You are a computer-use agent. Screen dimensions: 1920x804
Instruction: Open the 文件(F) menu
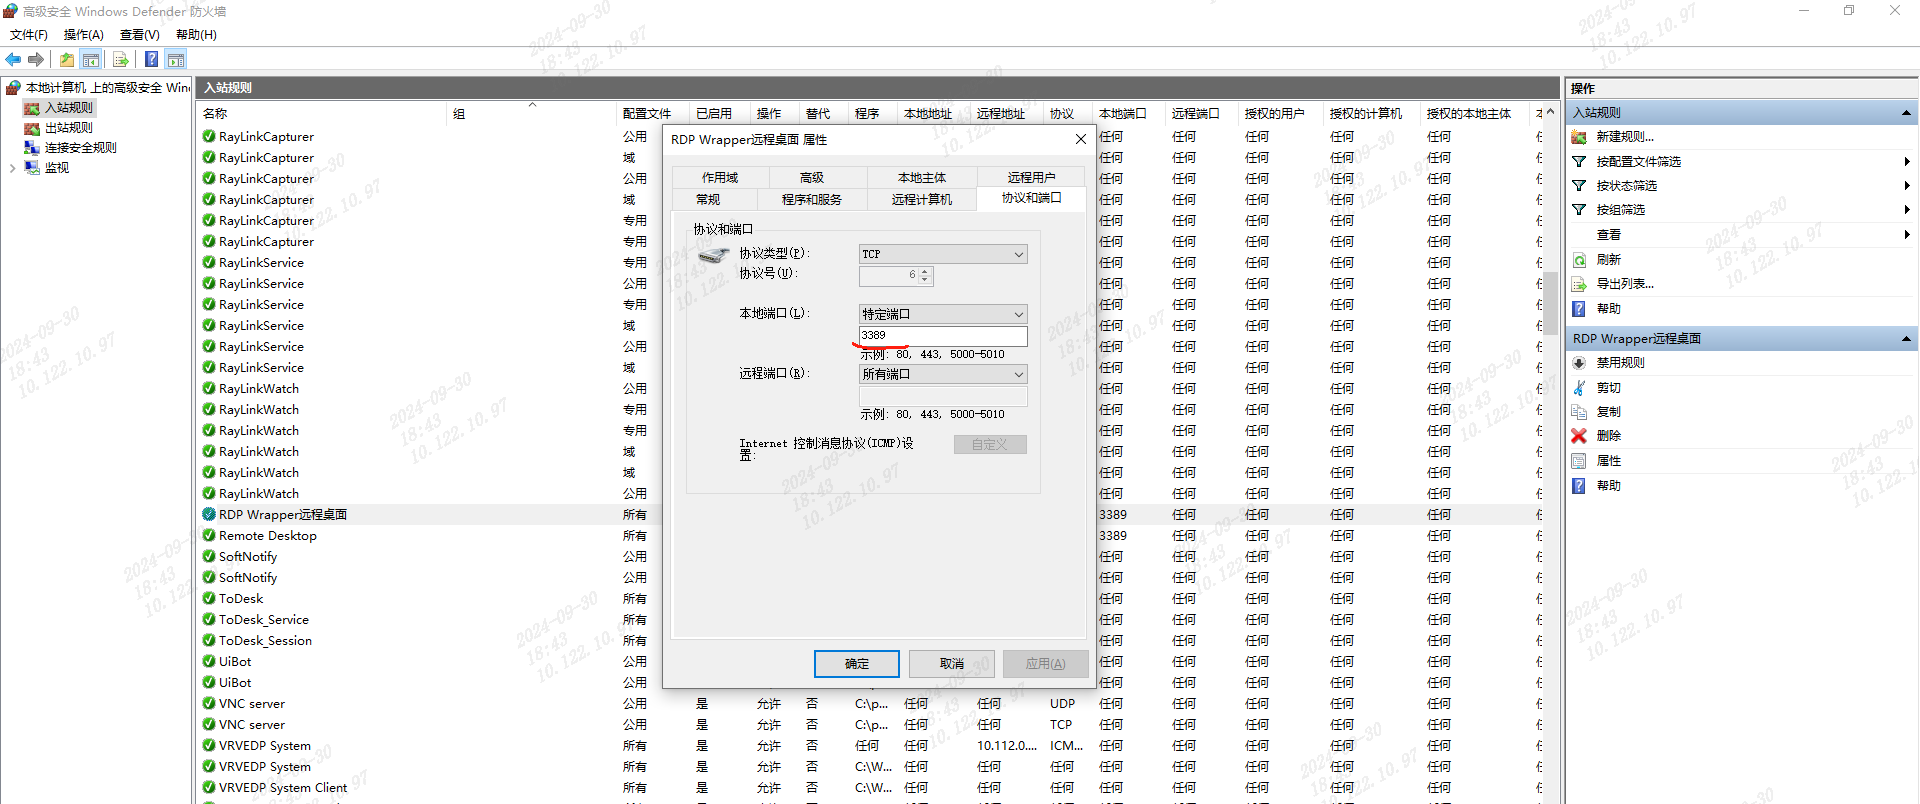29,35
